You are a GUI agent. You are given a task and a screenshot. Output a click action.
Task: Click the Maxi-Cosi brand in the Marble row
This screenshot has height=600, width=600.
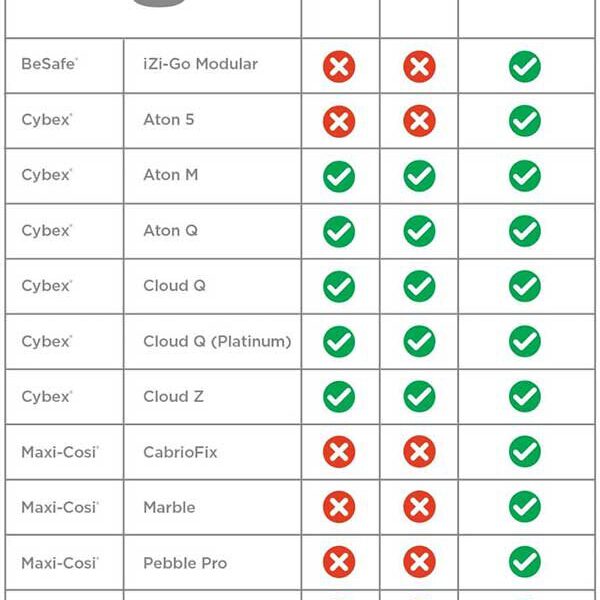[x=58, y=507]
